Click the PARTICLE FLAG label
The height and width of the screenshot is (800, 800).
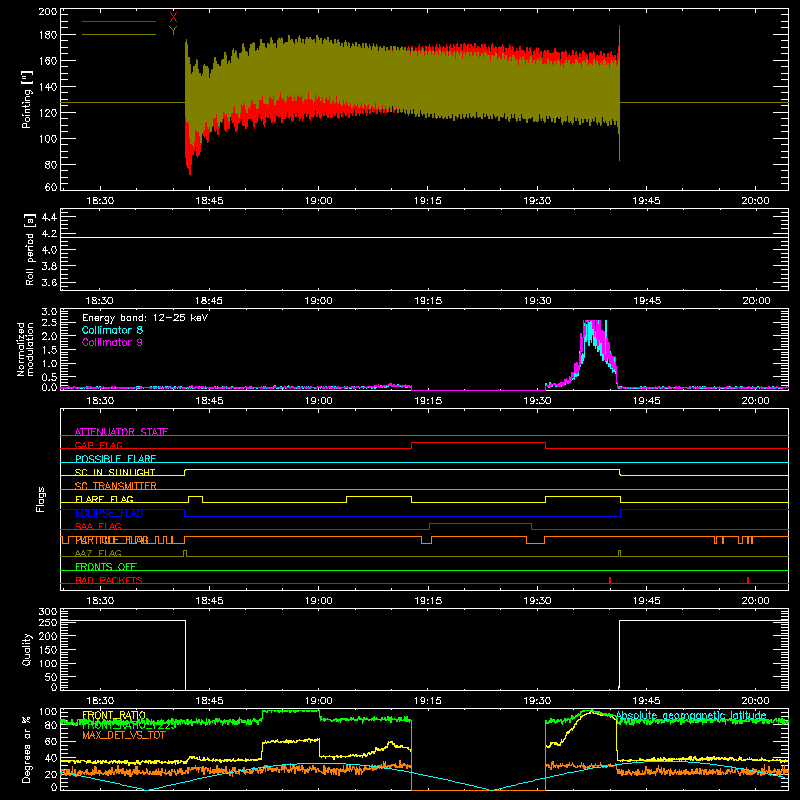[x=112, y=540]
